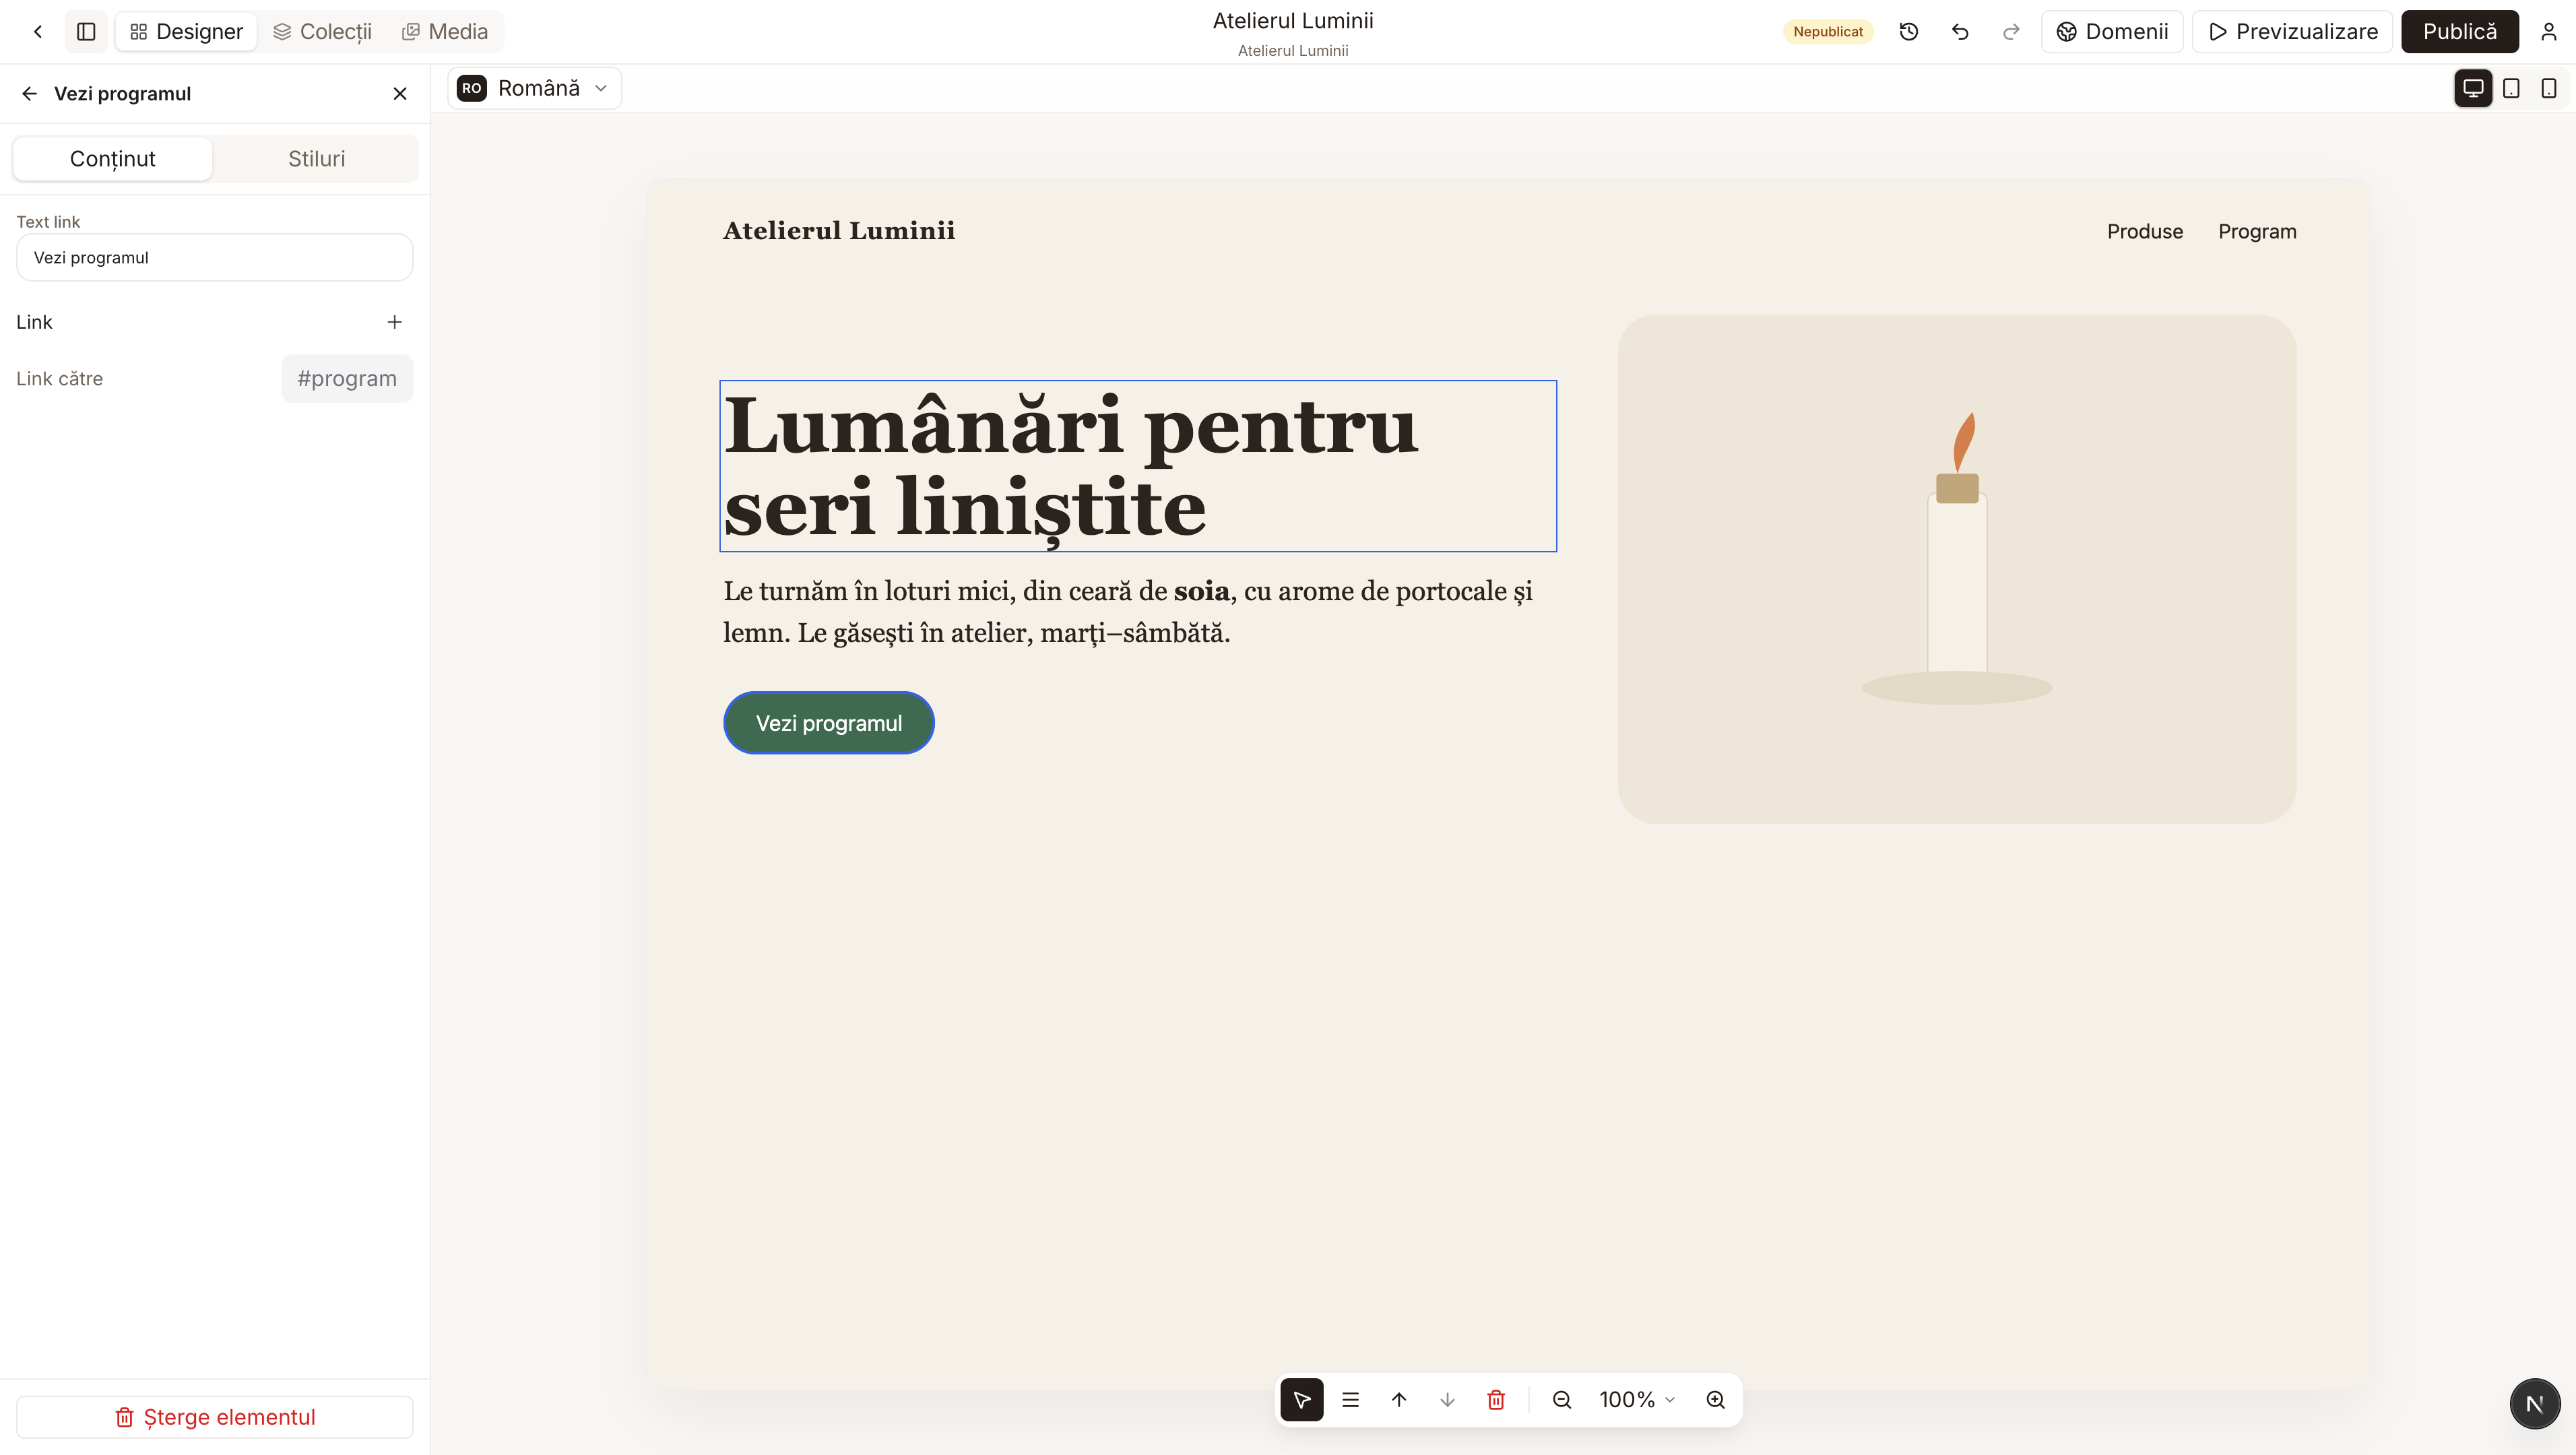Click the Previzualizare button
The image size is (2576, 1455).
(2292, 31)
